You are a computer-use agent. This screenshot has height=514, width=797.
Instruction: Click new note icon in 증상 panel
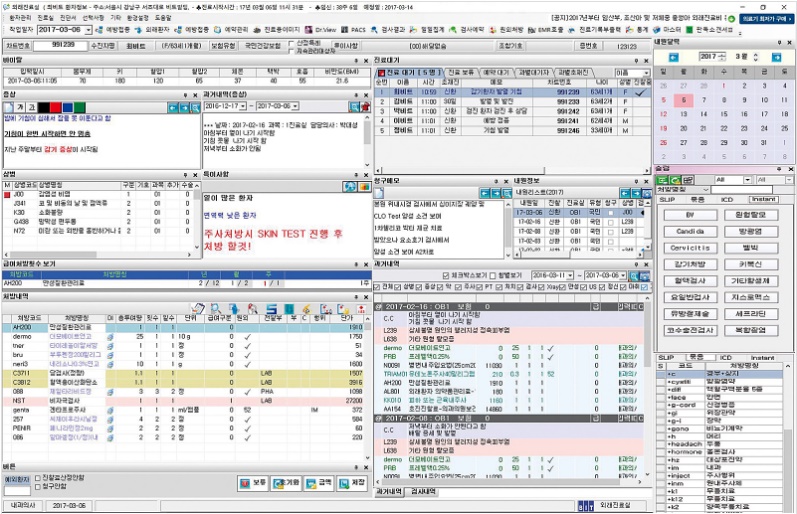click(x=8, y=107)
